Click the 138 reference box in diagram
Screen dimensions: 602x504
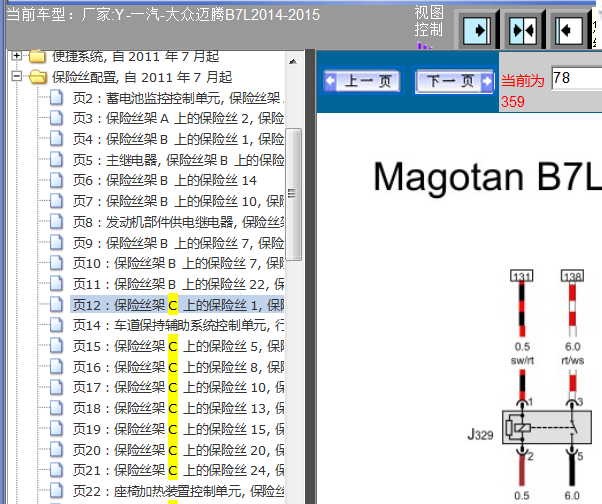point(572,276)
